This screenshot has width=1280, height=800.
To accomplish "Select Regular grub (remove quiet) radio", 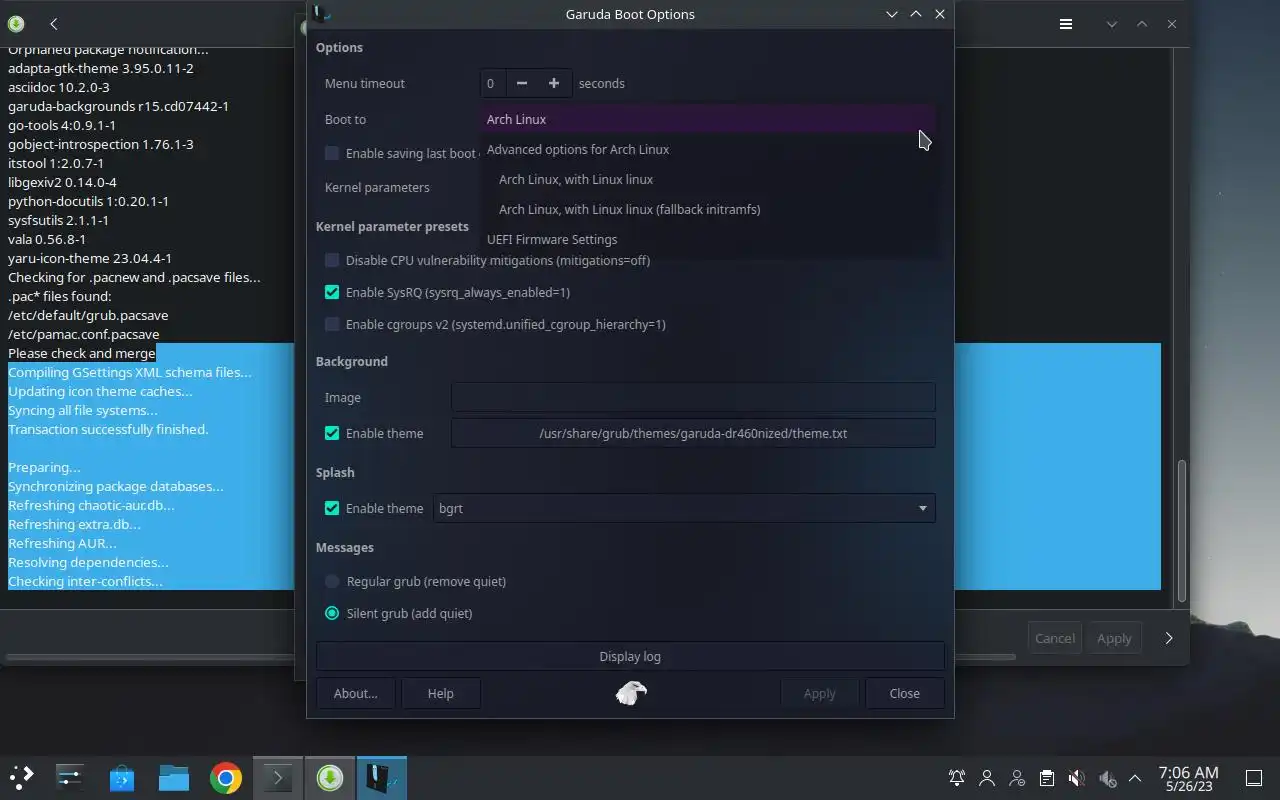I will [x=332, y=581].
